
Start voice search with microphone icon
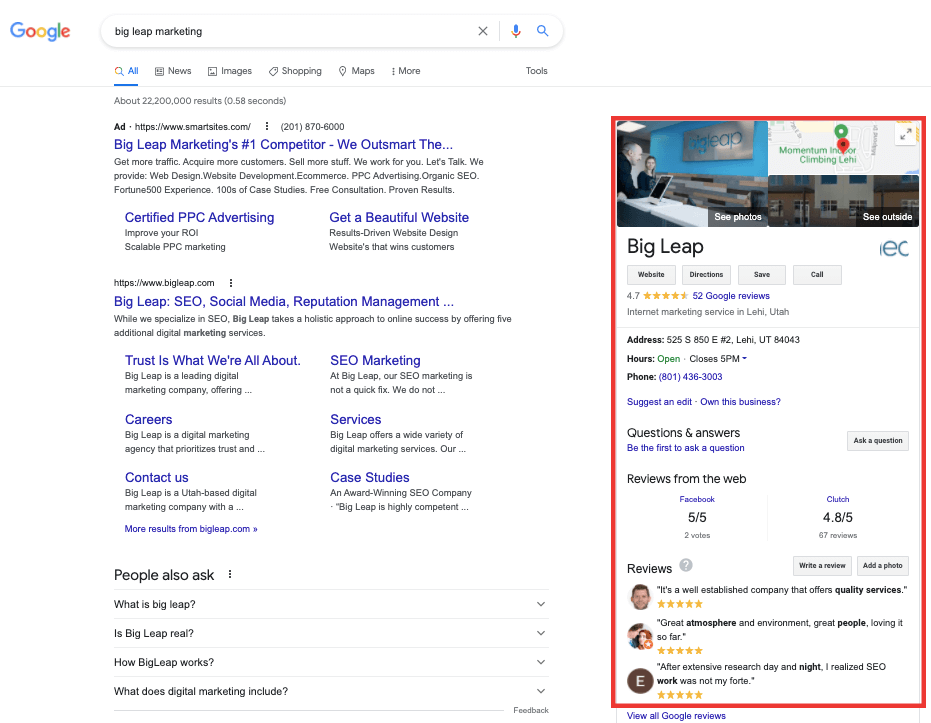tap(515, 31)
